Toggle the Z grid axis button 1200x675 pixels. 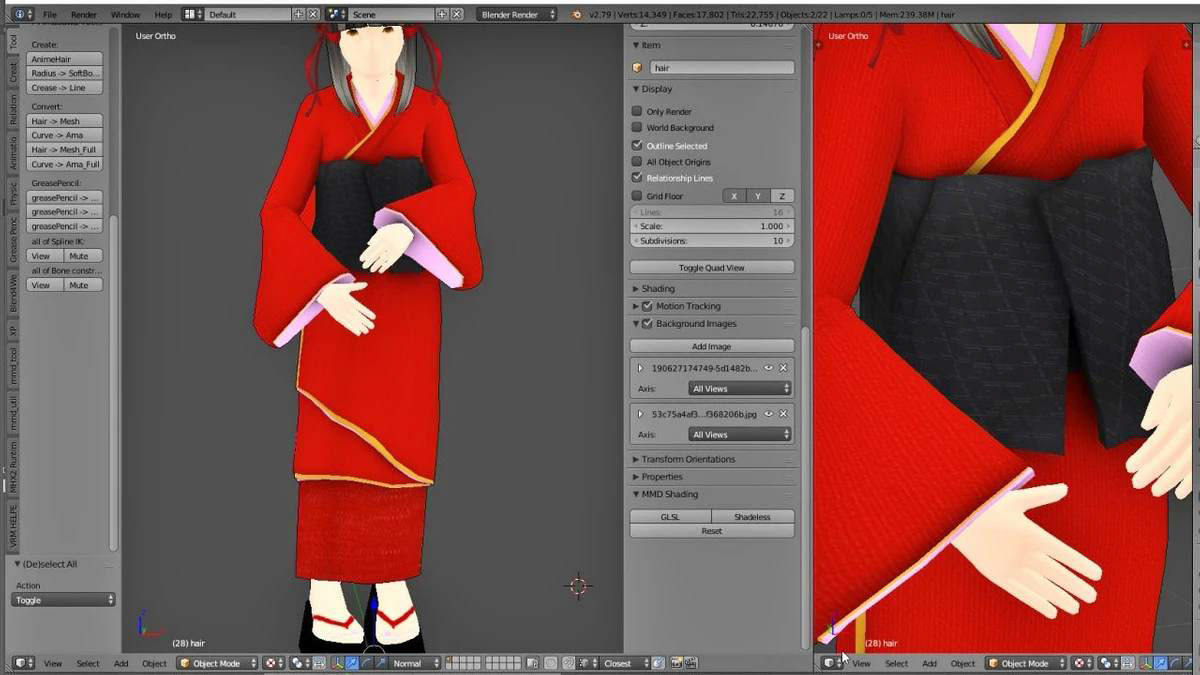[x=782, y=196]
